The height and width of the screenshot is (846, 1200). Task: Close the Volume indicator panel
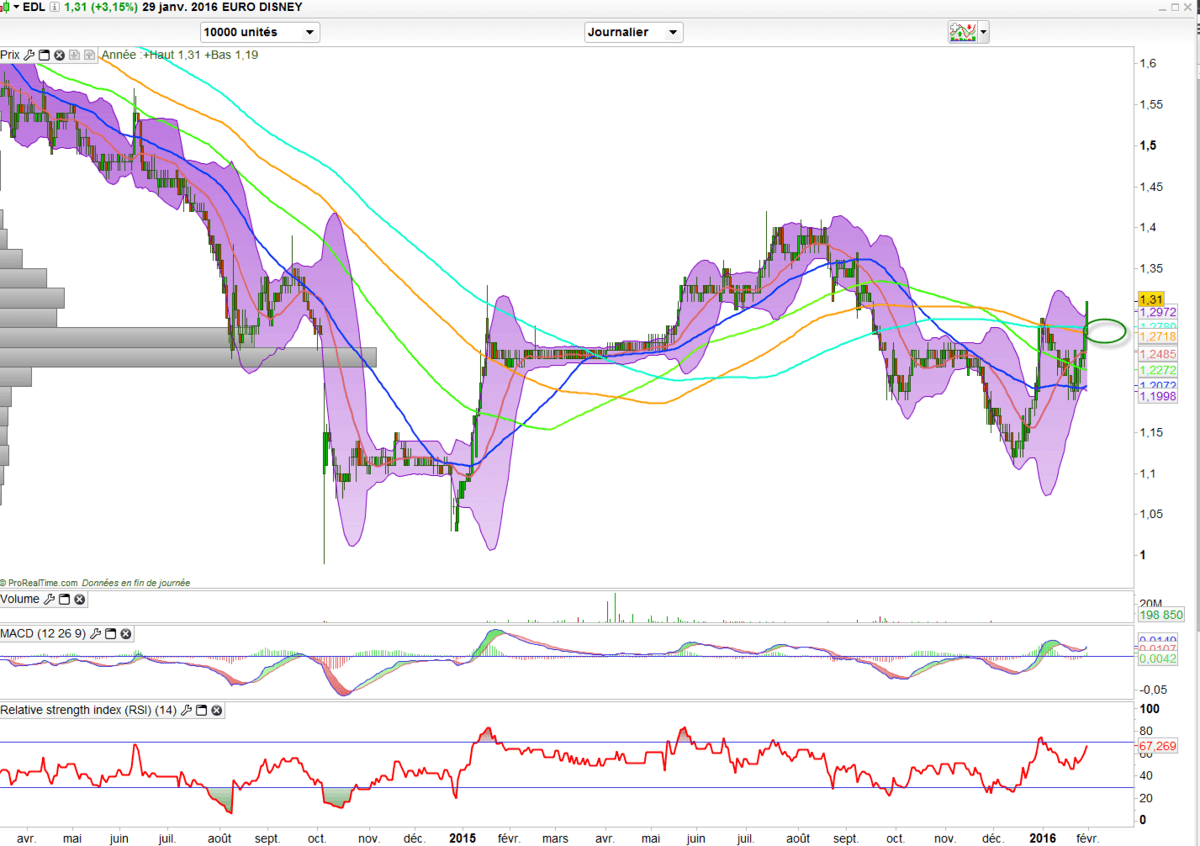click(x=79, y=600)
